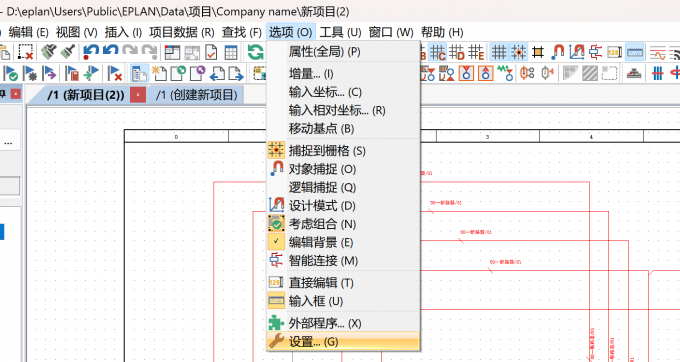
Task: Go to next page blue-arrow icon
Action: tap(235, 73)
